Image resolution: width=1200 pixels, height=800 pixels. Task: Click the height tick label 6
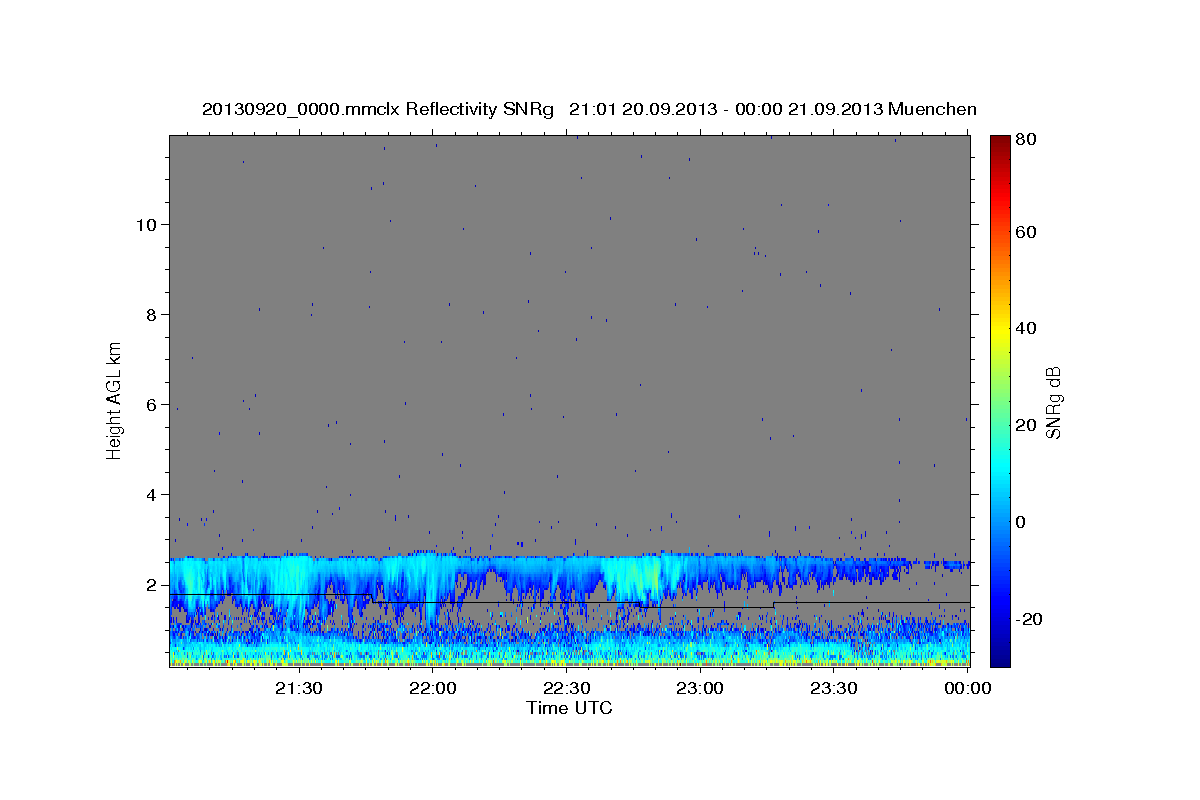pos(152,405)
